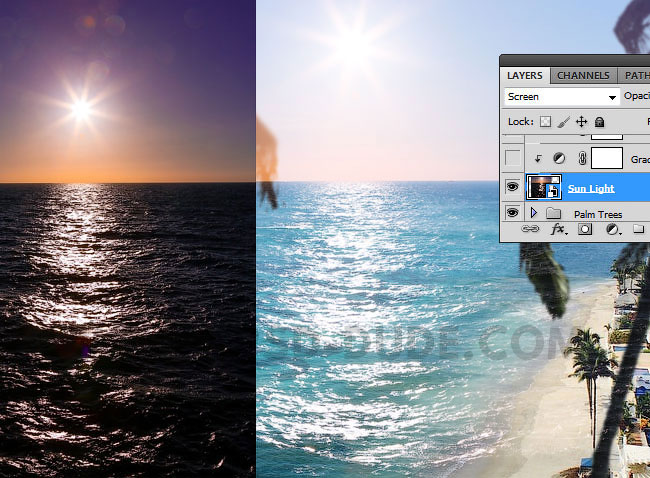
Task: Select the Palm Trees group label
Action: click(597, 214)
